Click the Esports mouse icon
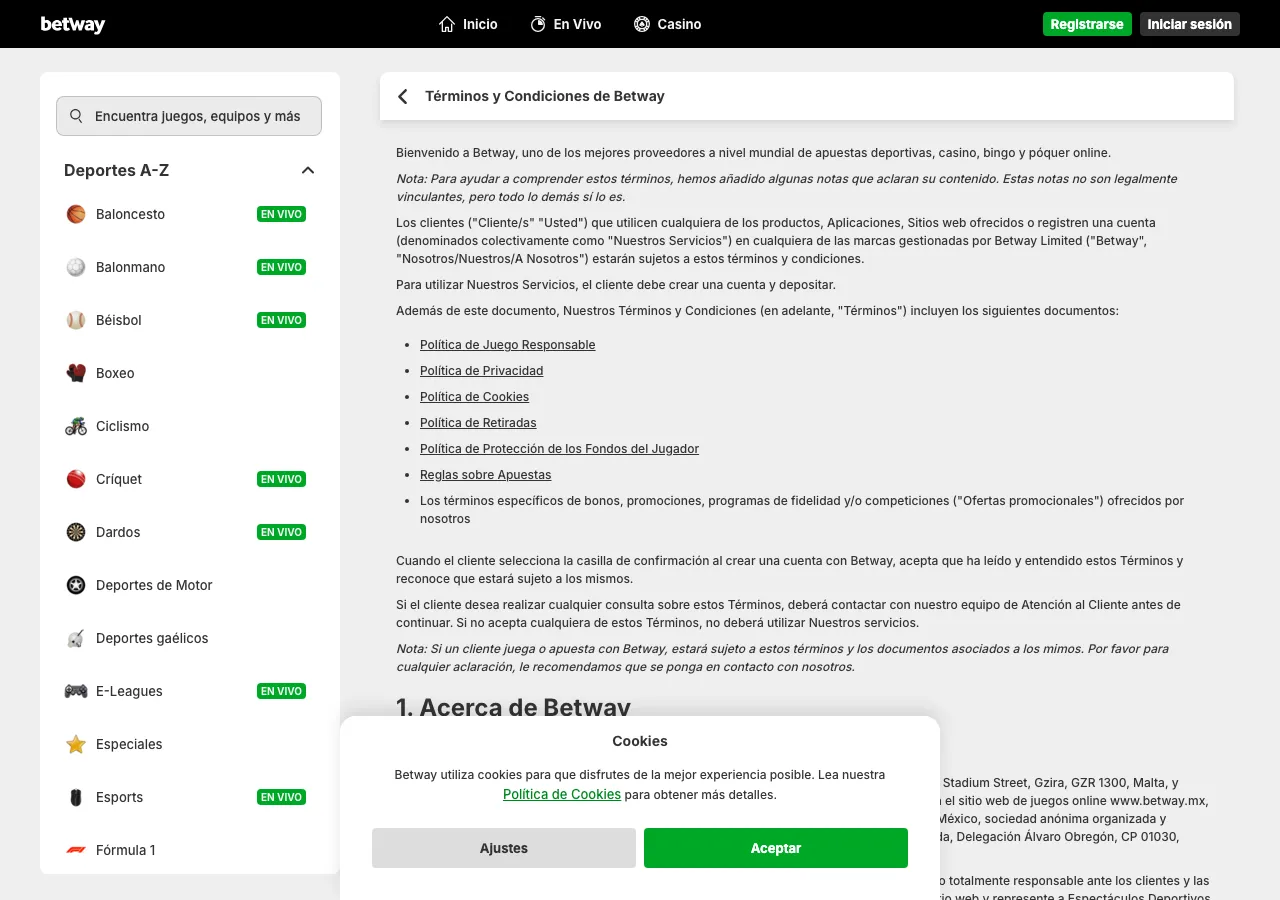This screenshot has height=900, width=1280. 76,797
